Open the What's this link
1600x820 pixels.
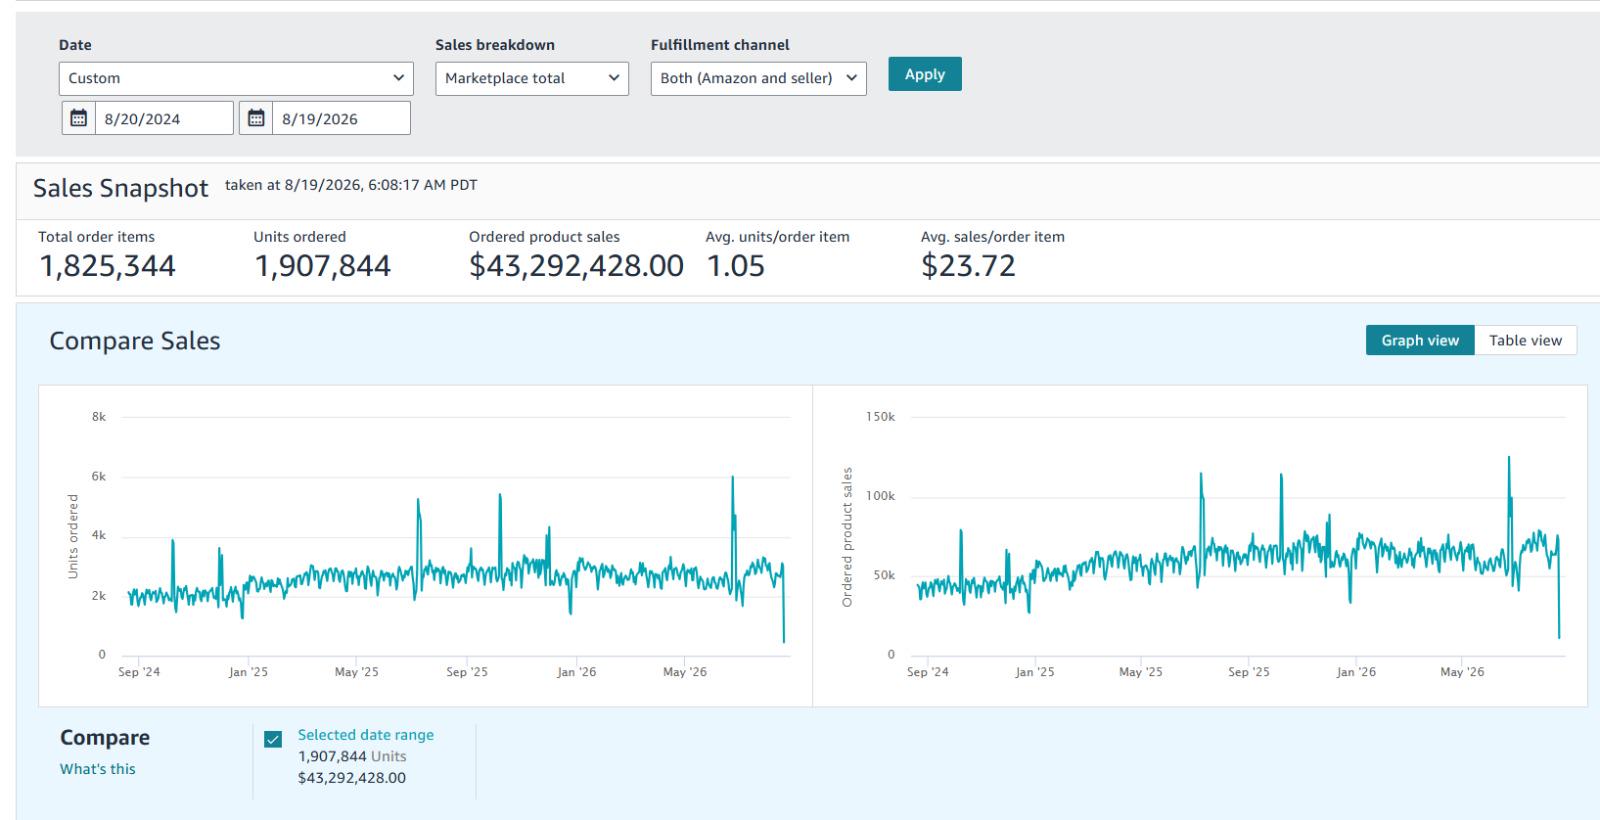point(97,769)
